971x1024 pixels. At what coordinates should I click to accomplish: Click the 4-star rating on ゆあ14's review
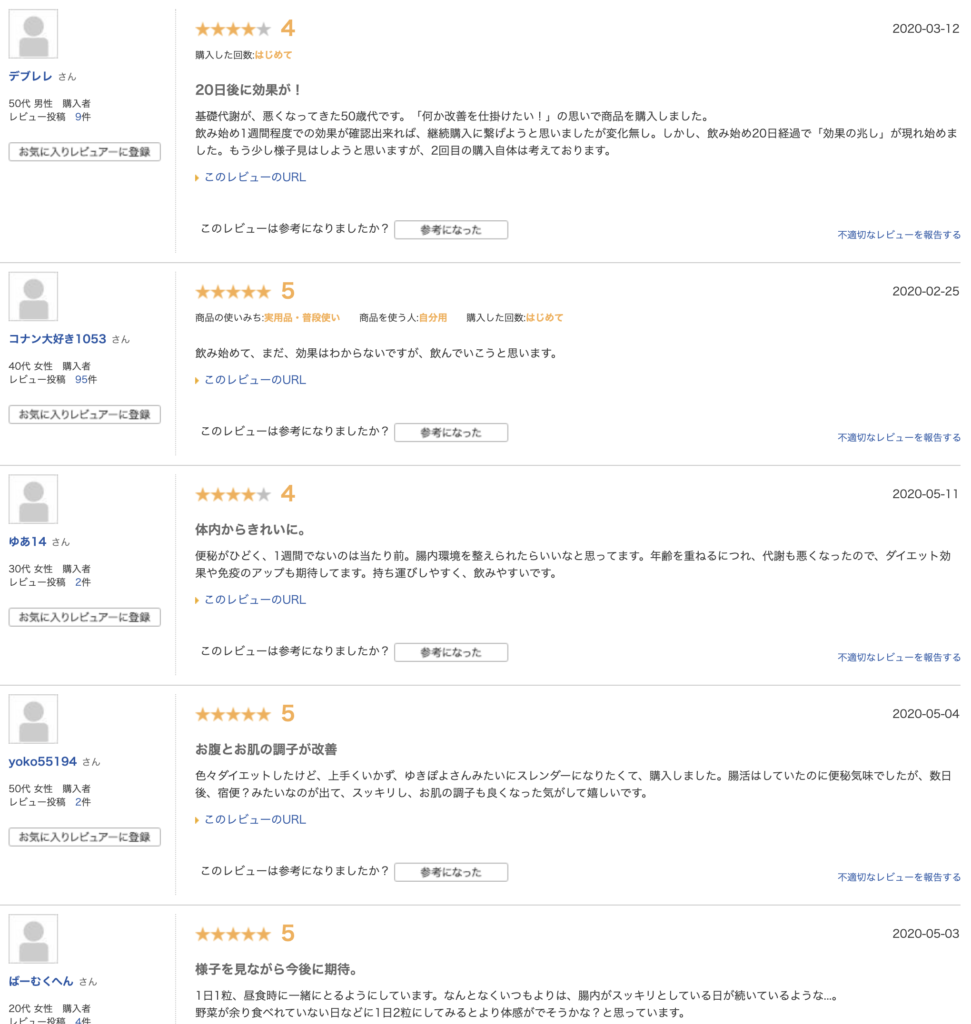[232, 494]
